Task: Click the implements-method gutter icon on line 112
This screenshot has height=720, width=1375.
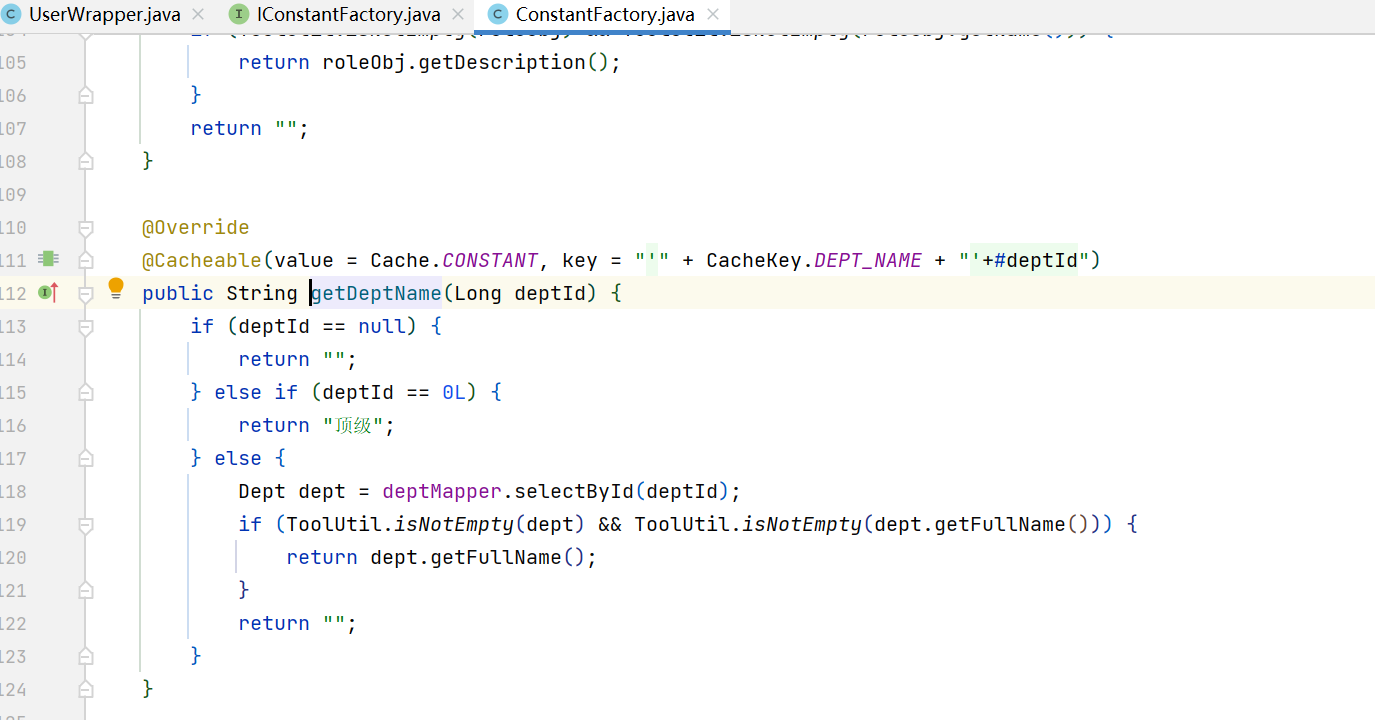Action: point(48,293)
